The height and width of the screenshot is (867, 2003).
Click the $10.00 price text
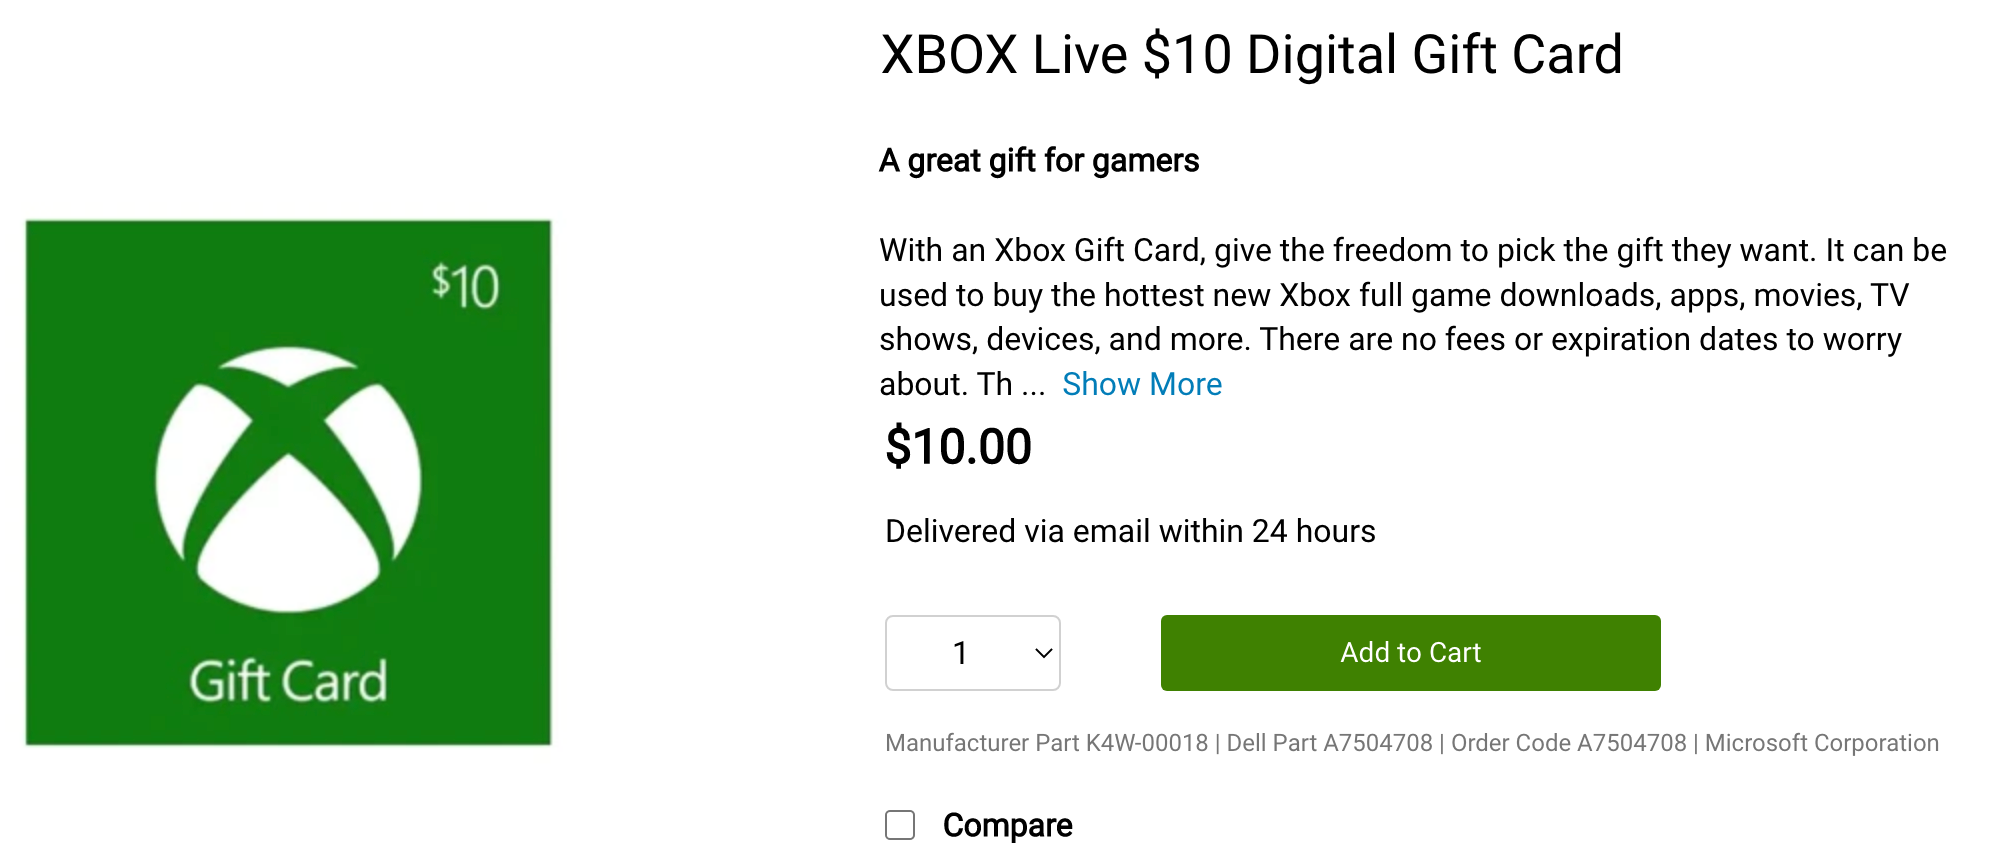[958, 446]
